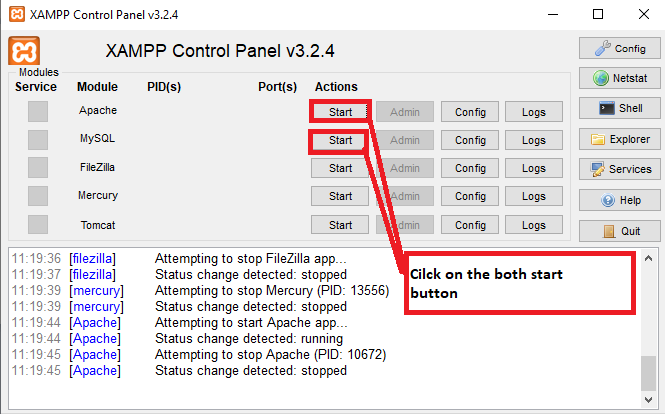
Task: Start the FileZilla module
Action: [340, 168]
